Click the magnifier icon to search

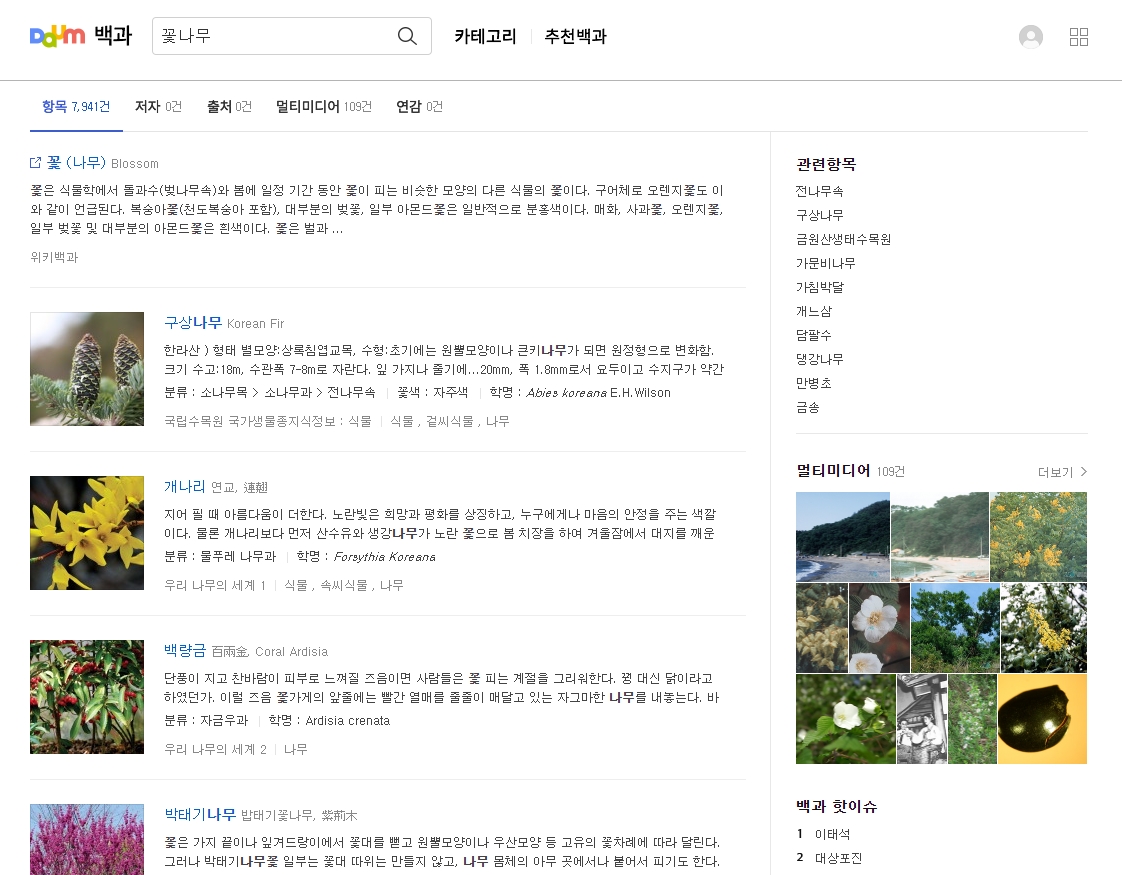pyautogui.click(x=406, y=36)
